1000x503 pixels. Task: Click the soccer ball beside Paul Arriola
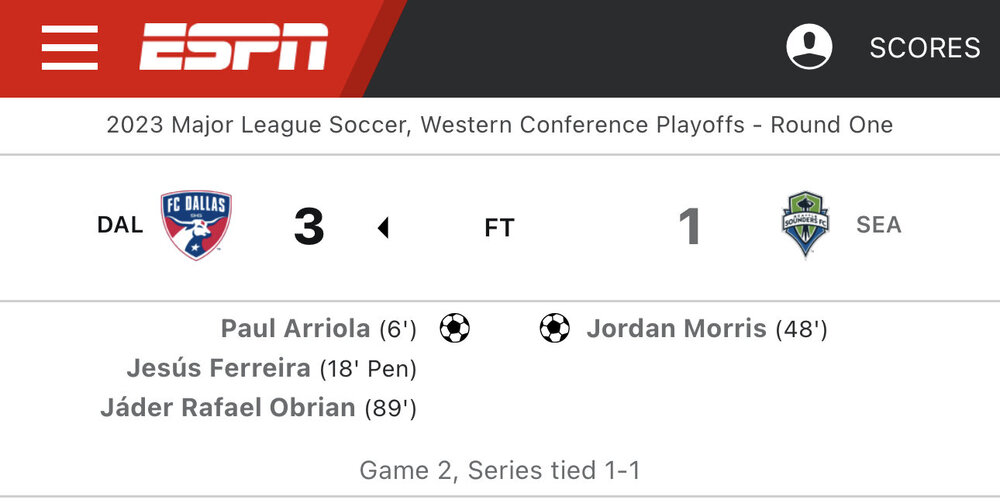(455, 328)
